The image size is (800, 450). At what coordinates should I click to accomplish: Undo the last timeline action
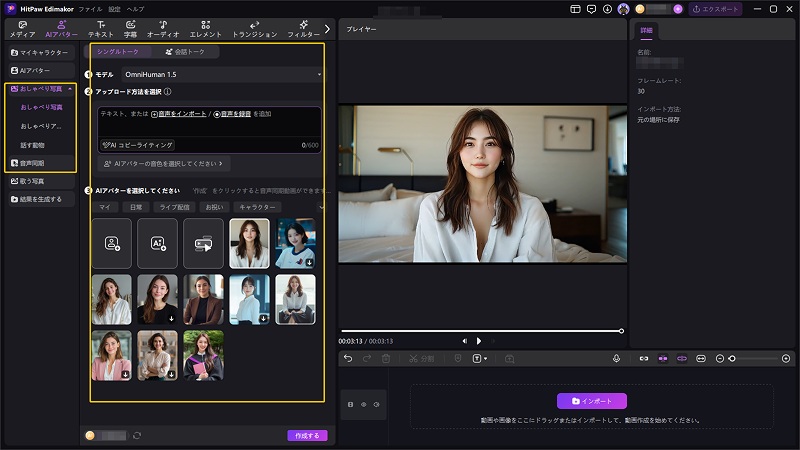click(x=348, y=359)
